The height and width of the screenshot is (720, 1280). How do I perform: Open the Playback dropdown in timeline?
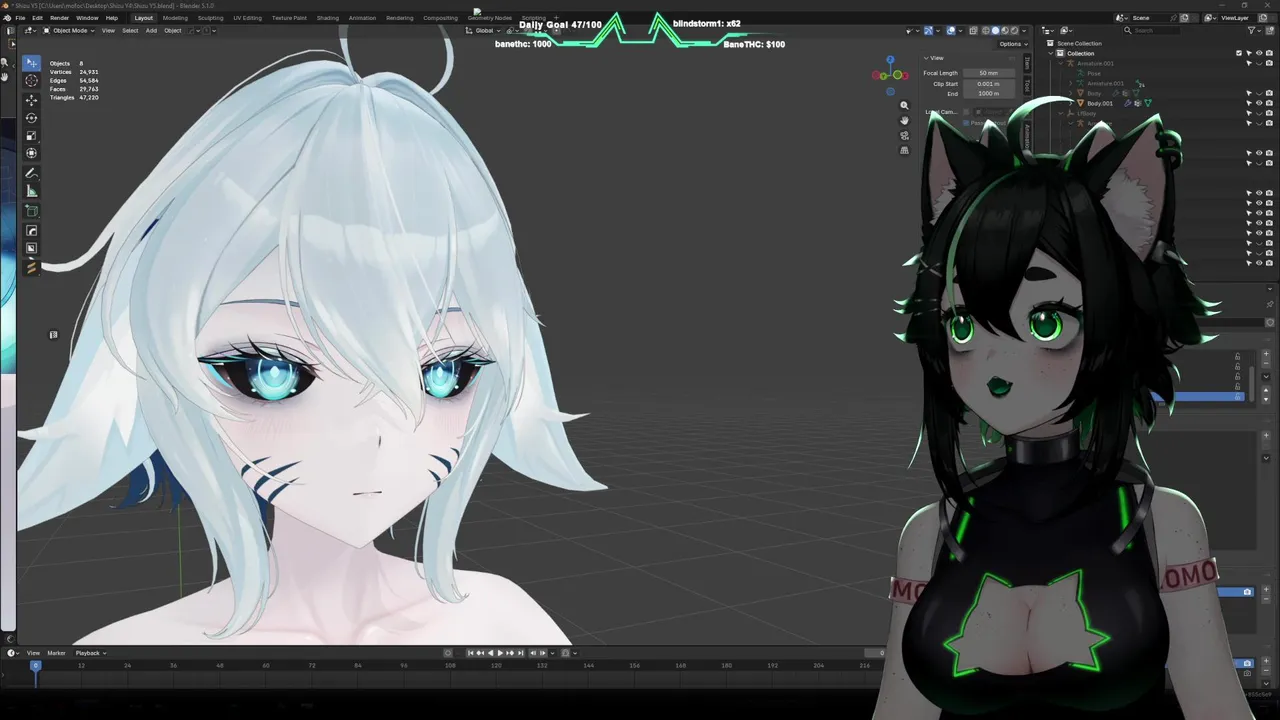tap(91, 653)
